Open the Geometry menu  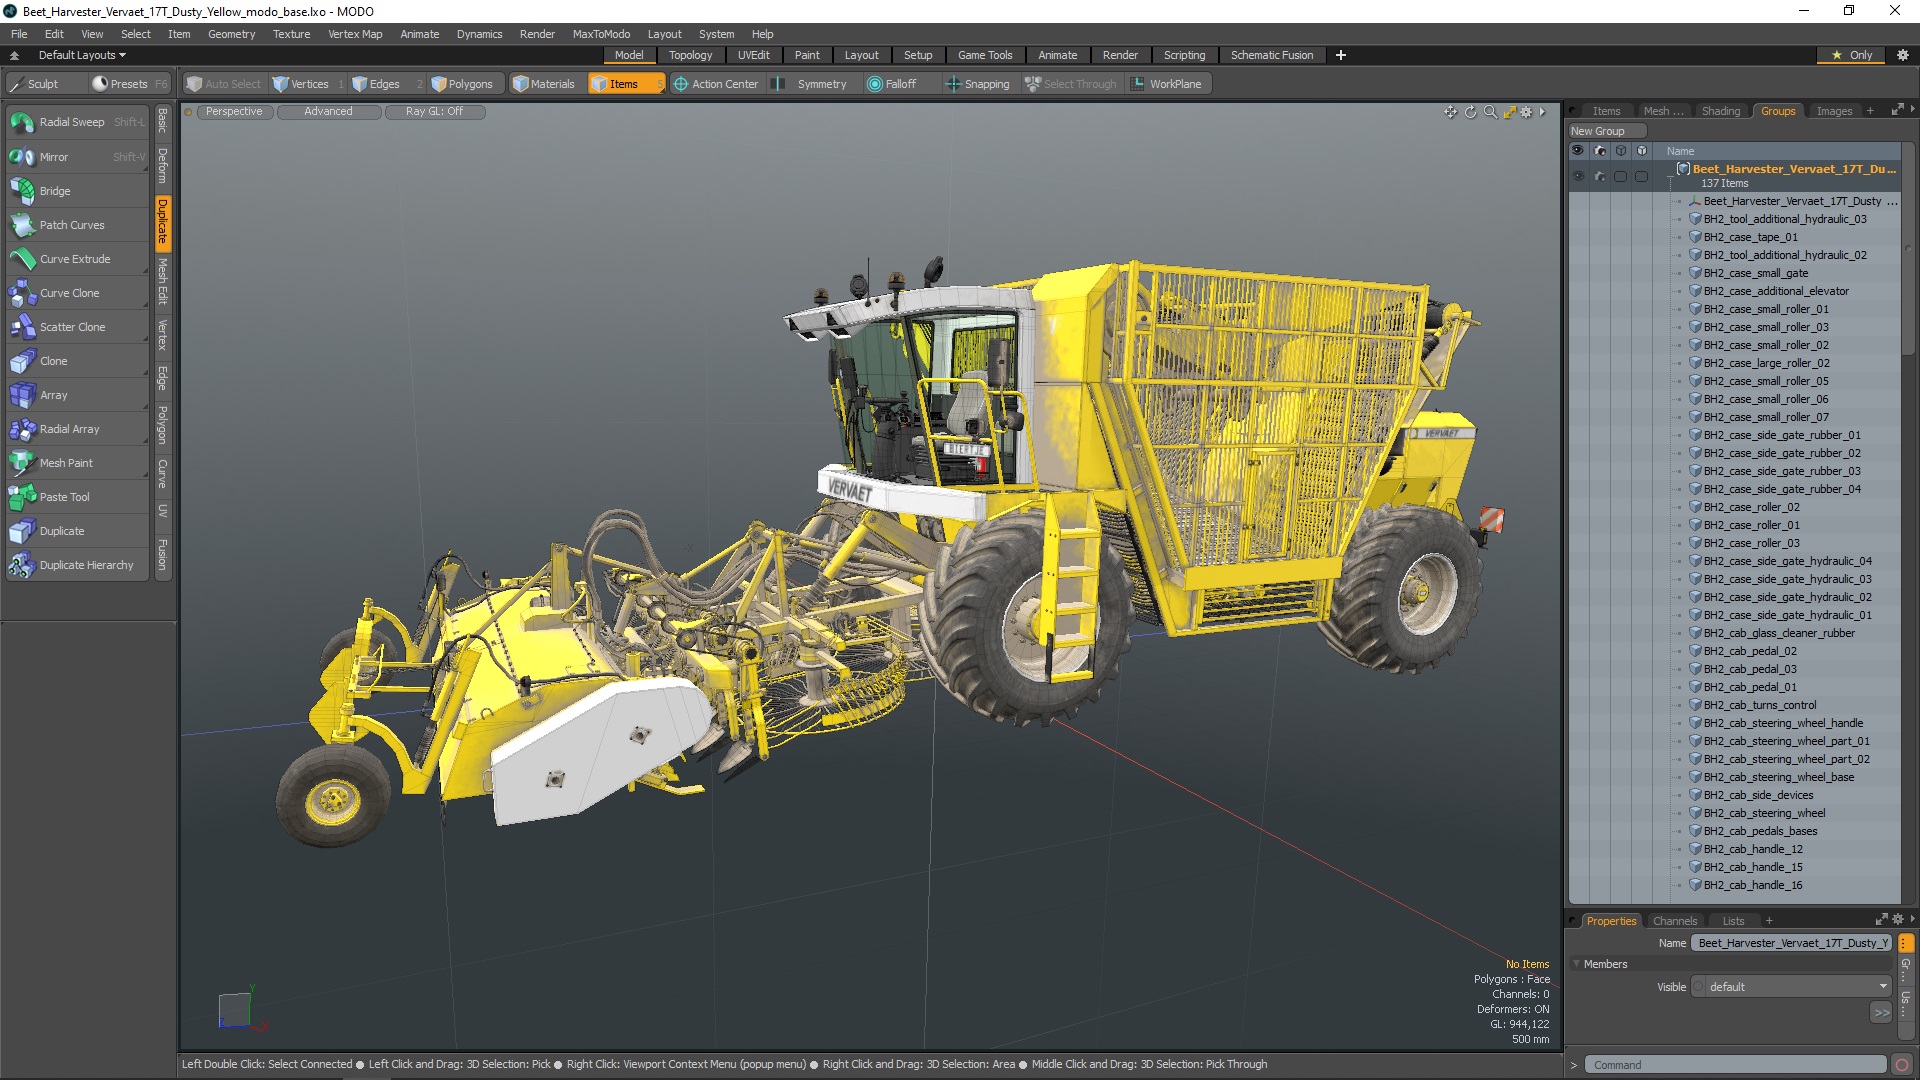point(231,34)
